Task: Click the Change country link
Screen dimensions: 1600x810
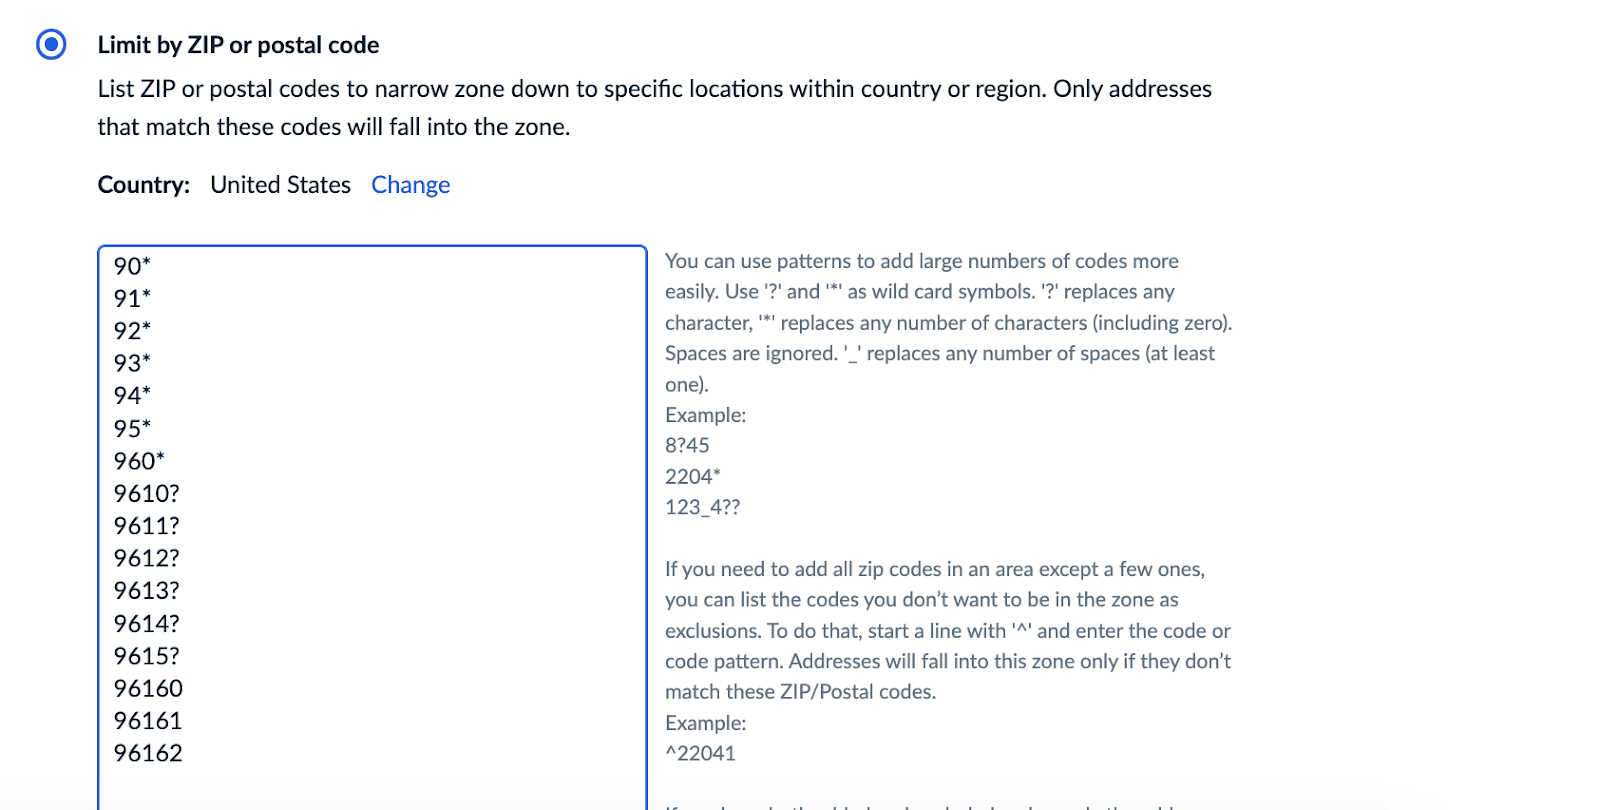Action: click(410, 185)
